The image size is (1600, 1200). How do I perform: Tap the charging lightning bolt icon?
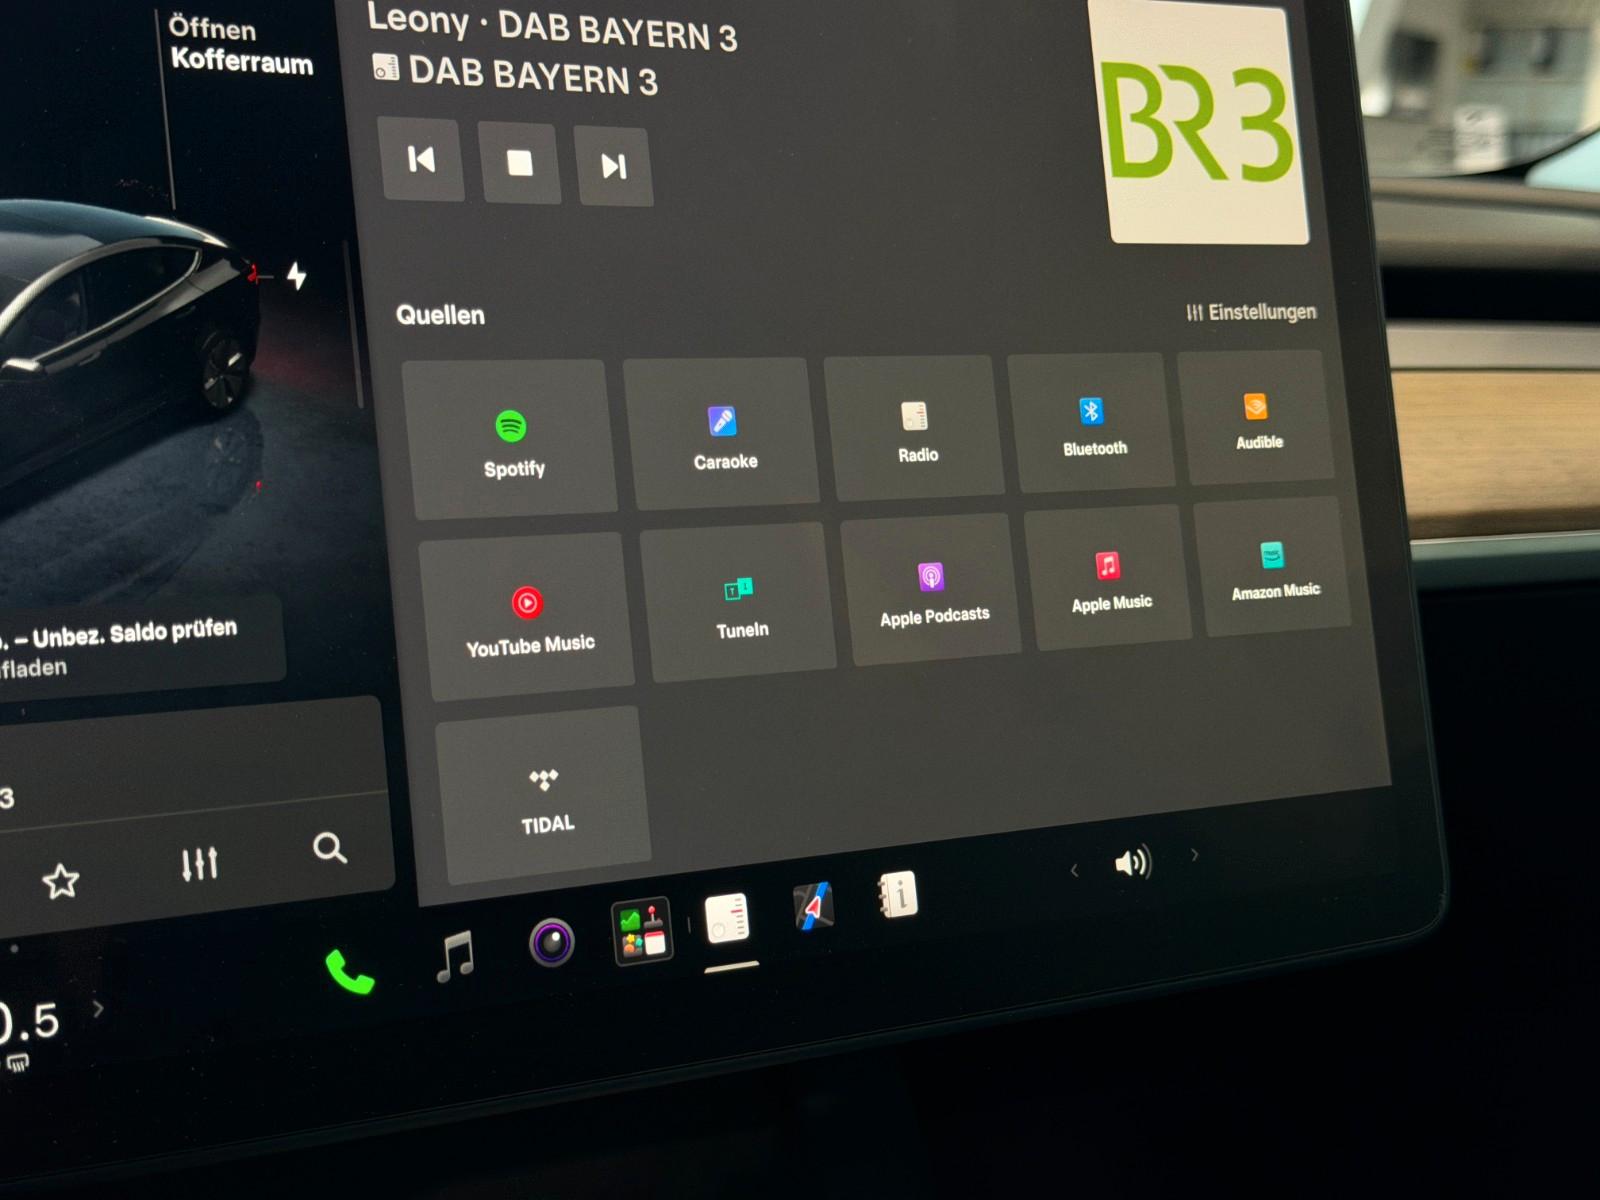coord(297,275)
